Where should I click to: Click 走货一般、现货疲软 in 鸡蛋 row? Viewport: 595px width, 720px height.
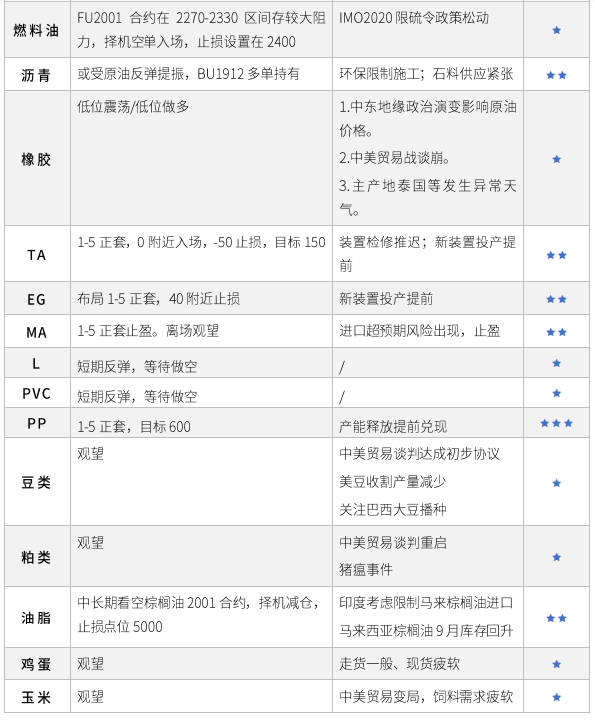[x=399, y=664]
